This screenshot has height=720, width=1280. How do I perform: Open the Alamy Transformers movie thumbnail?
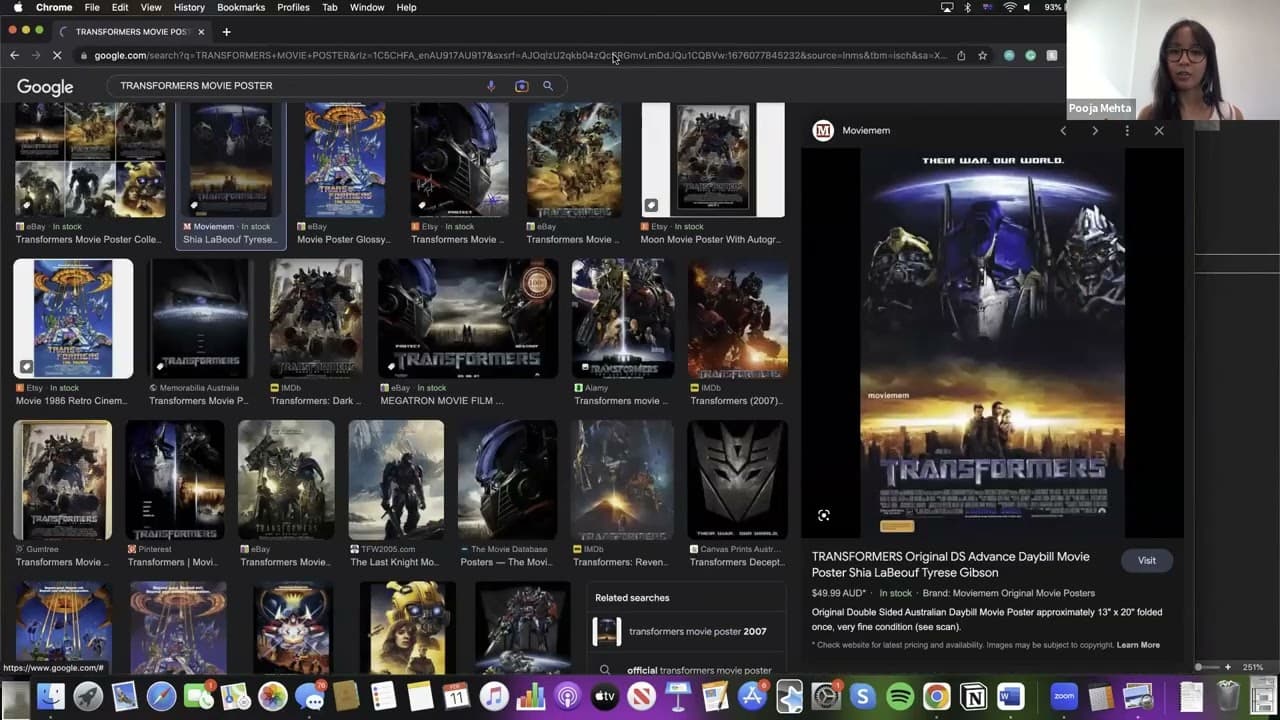(623, 319)
